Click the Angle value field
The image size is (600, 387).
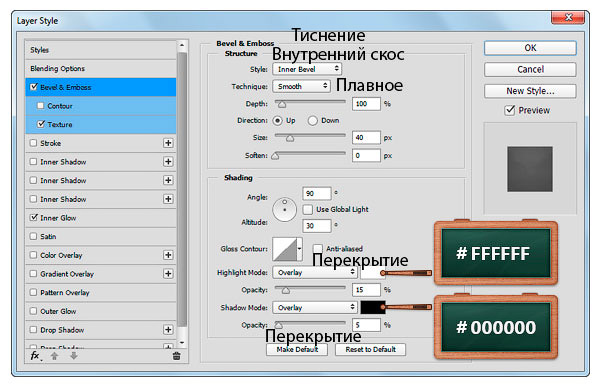pos(317,193)
